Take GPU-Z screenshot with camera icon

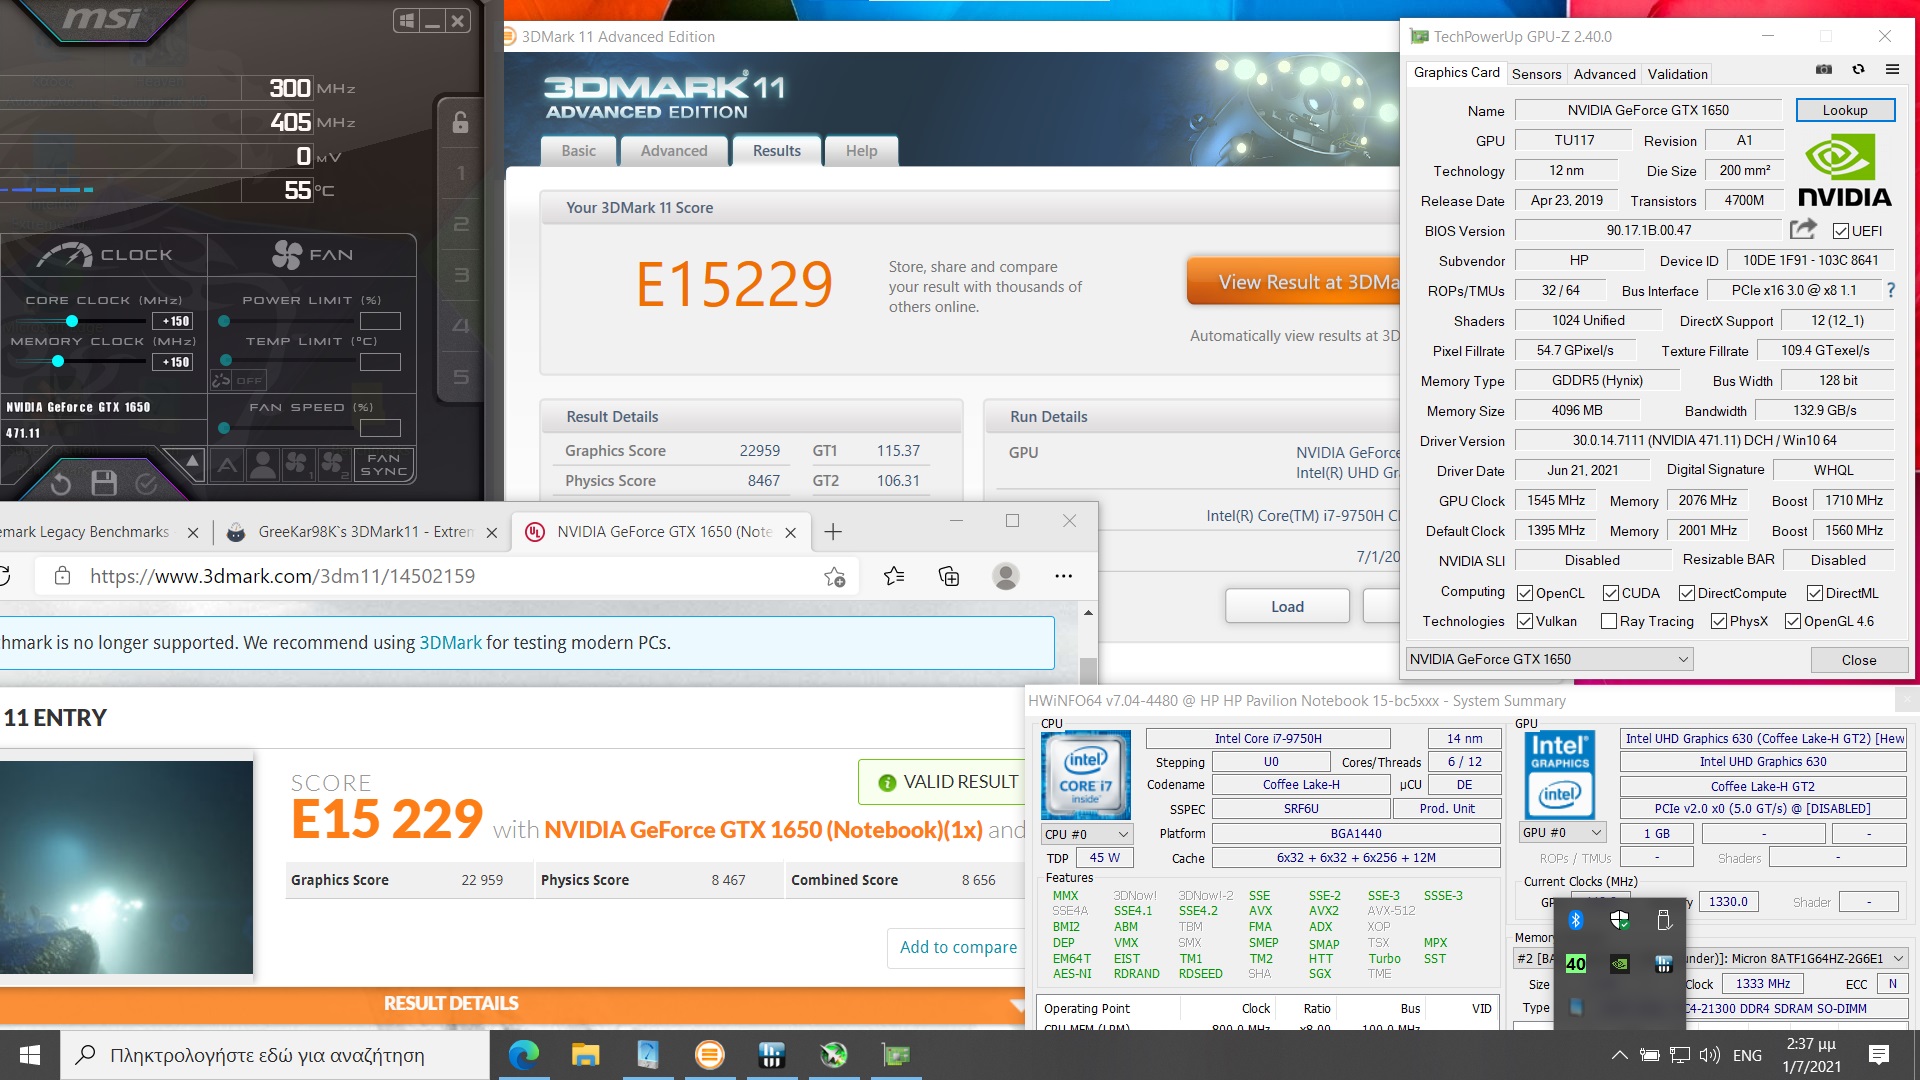[x=1824, y=70]
